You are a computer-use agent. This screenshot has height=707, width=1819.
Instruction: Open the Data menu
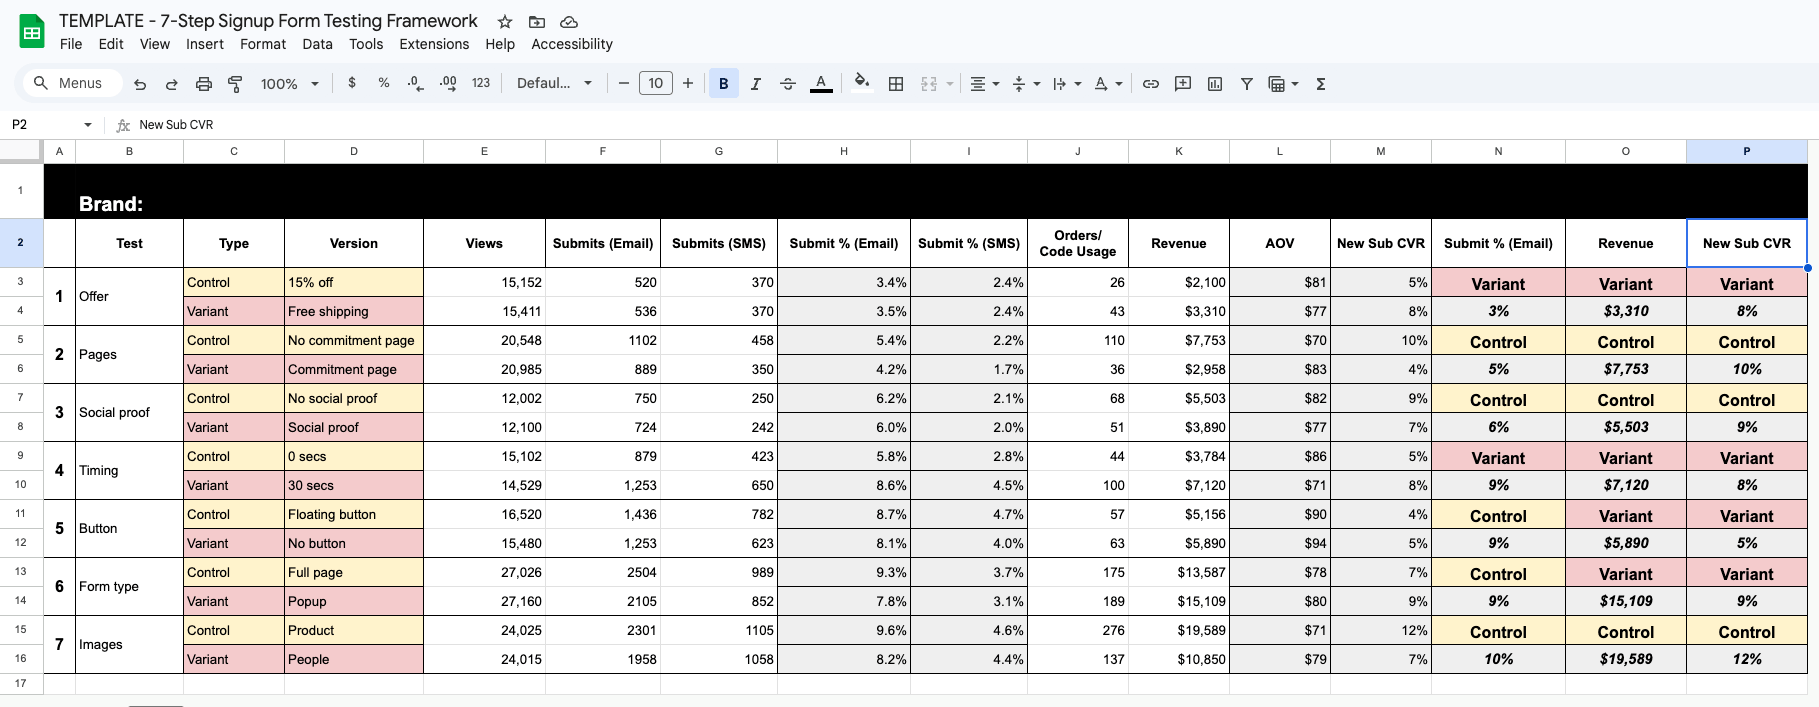(x=317, y=44)
